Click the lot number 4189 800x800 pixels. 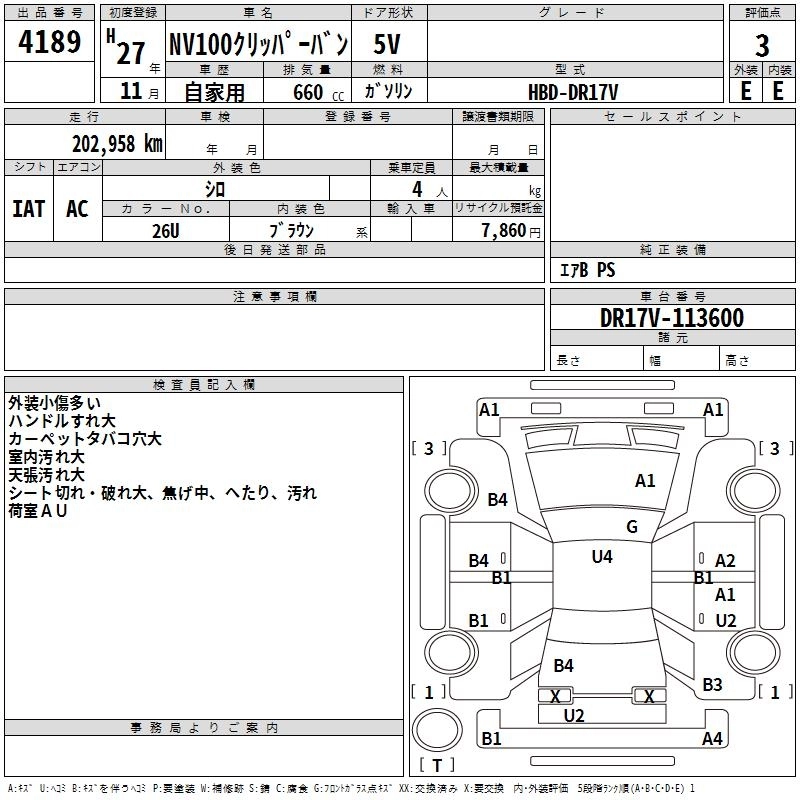tap(50, 45)
